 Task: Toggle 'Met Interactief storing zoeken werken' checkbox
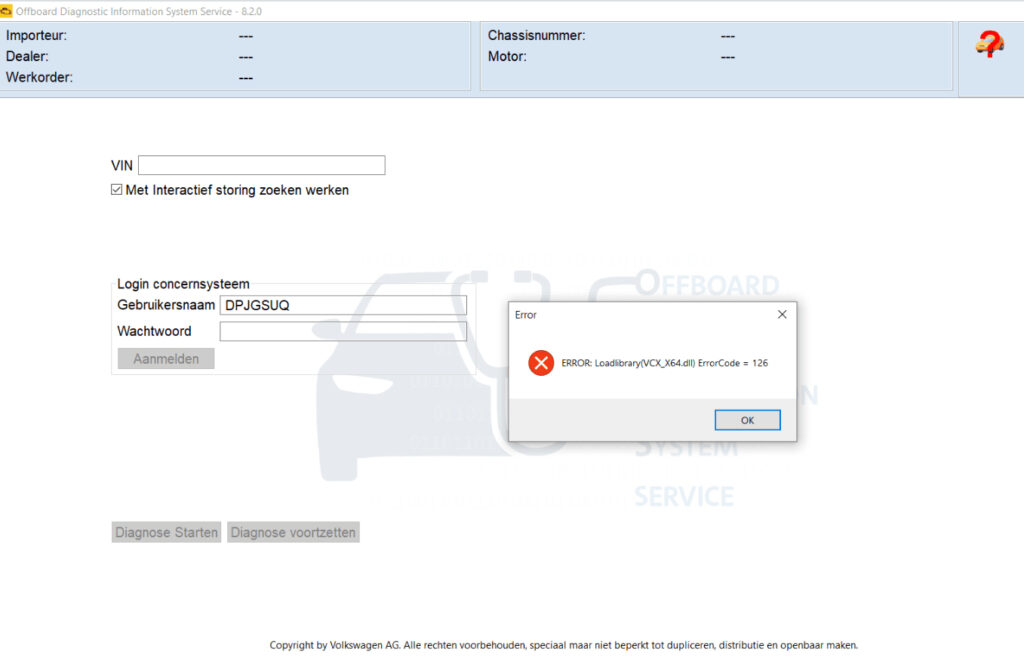click(117, 190)
